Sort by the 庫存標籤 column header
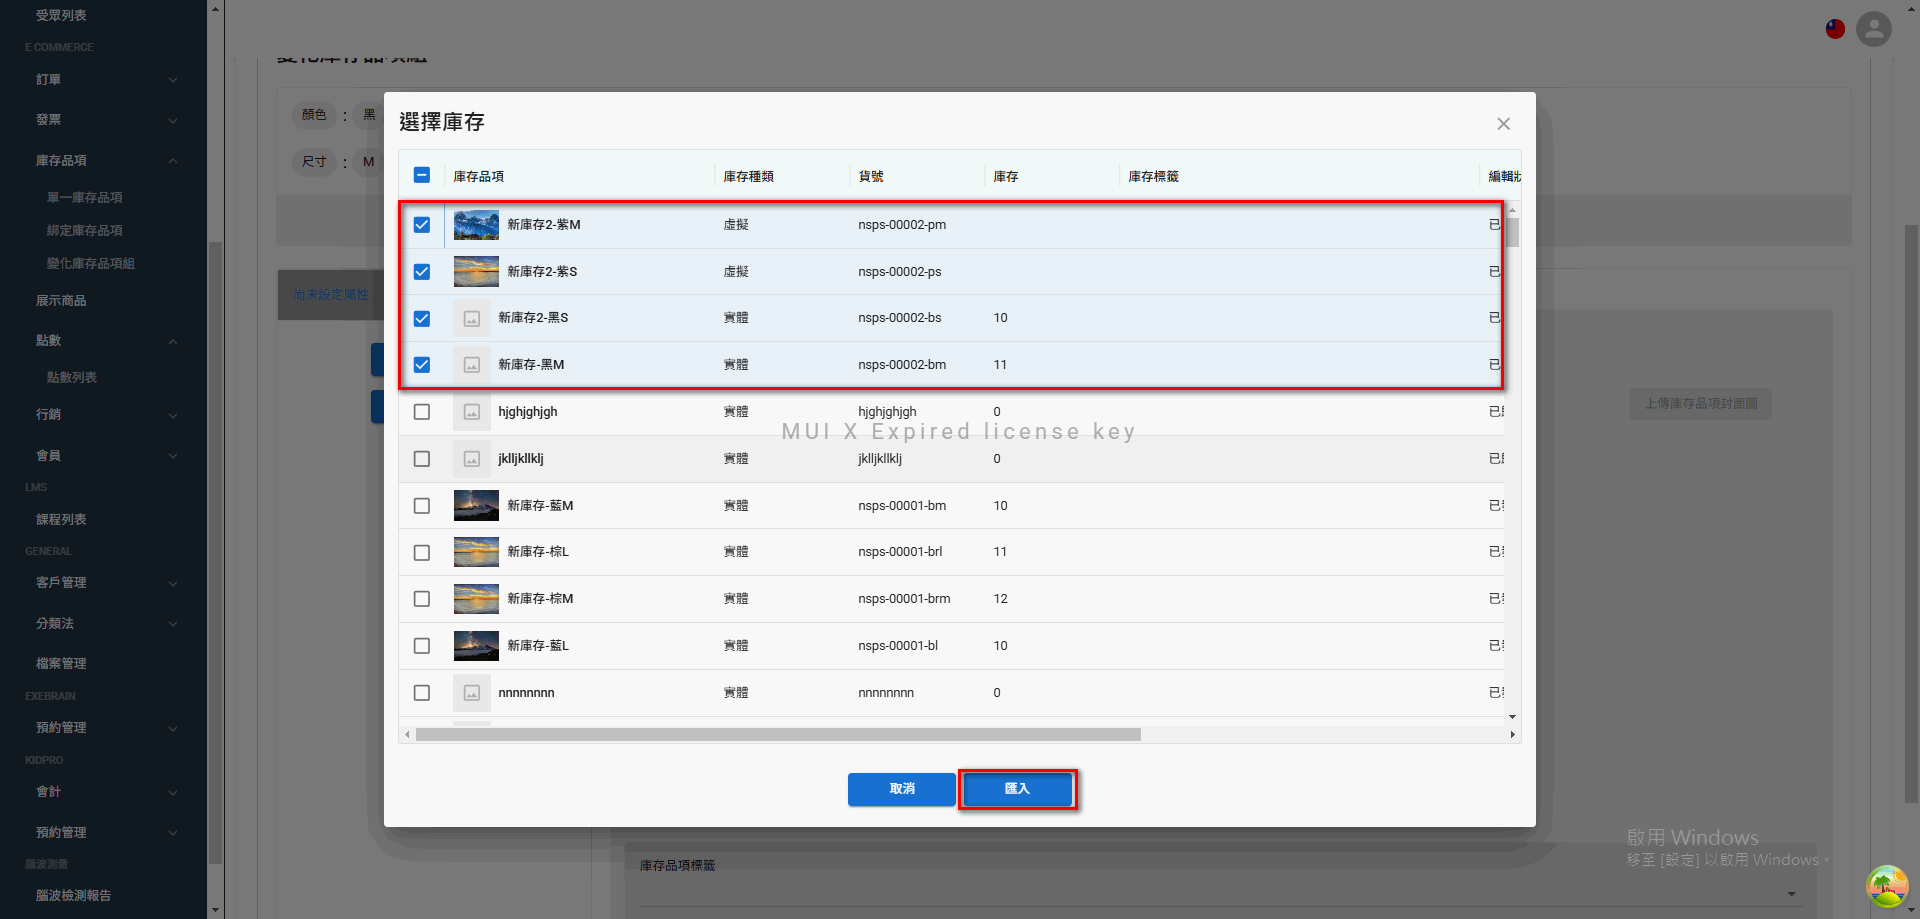 coord(1154,177)
